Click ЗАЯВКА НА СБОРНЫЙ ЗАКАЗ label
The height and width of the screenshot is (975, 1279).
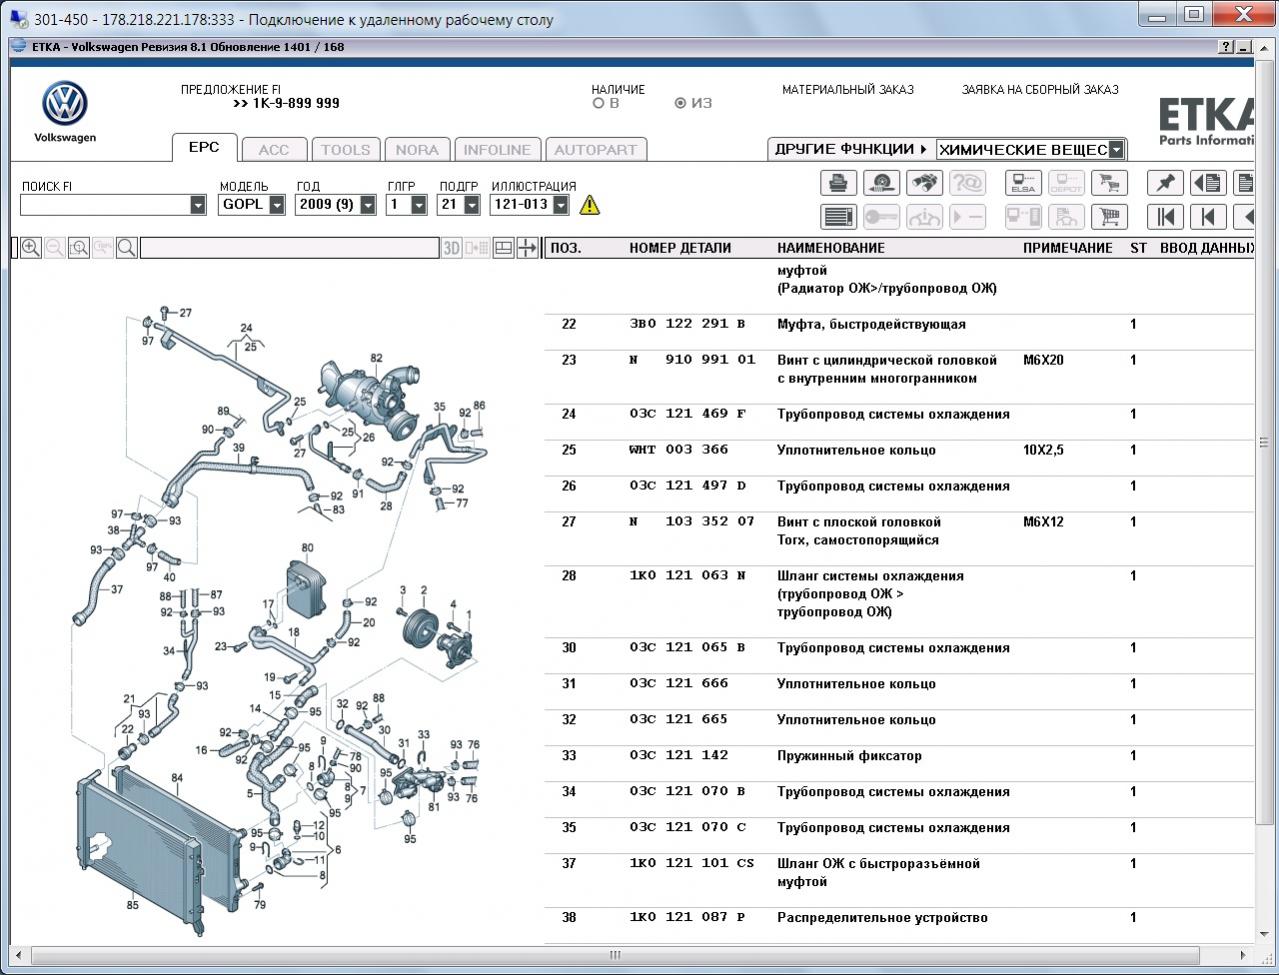coord(1040,90)
